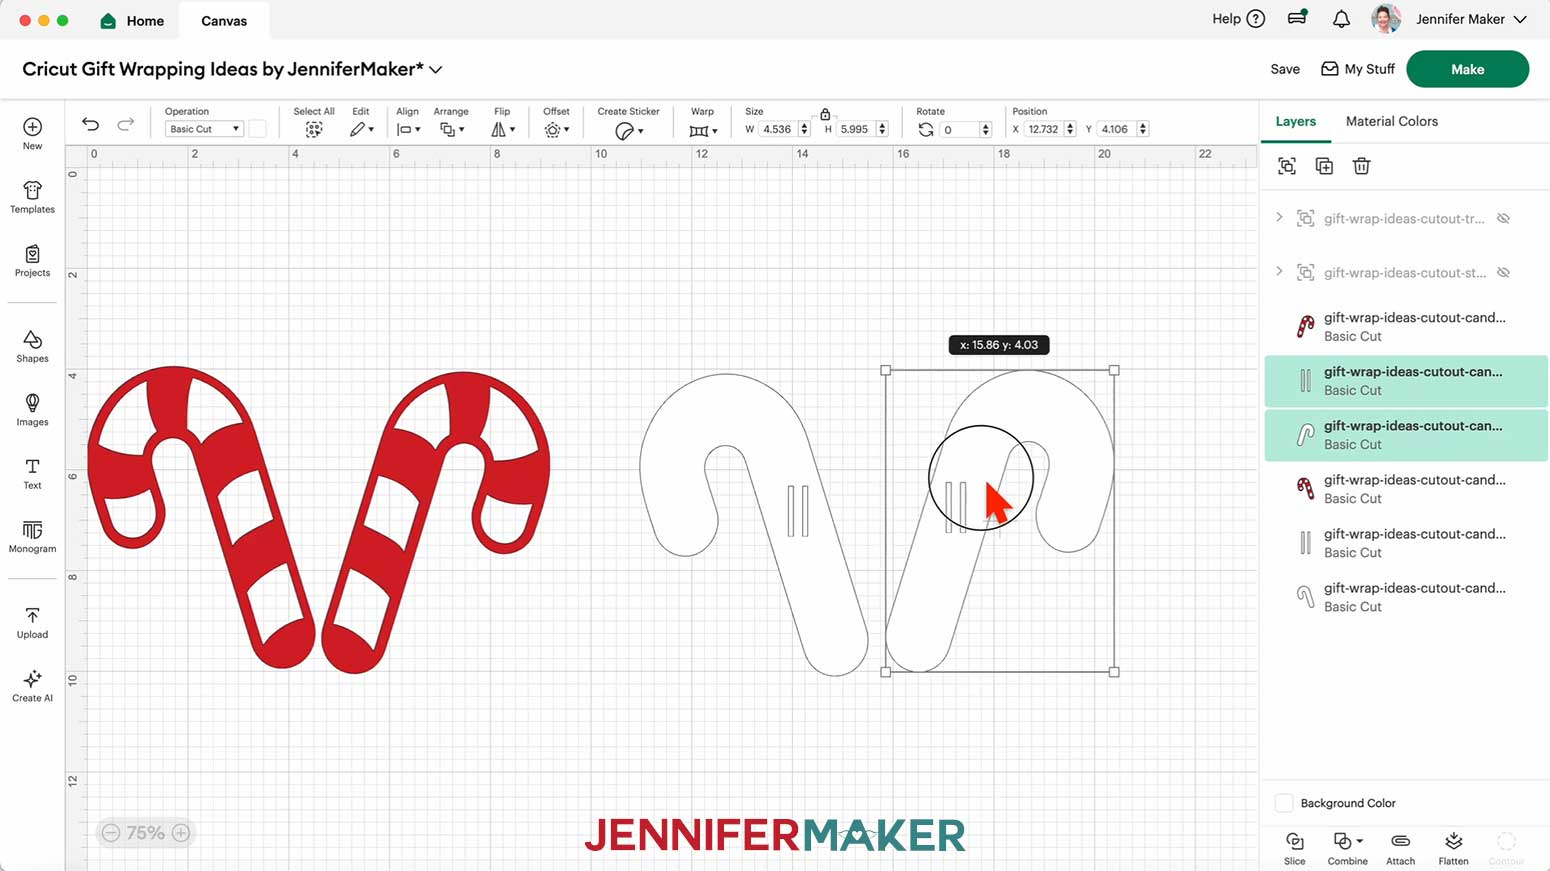Switch to the Canvas tab
1550x871 pixels.
[x=224, y=20]
